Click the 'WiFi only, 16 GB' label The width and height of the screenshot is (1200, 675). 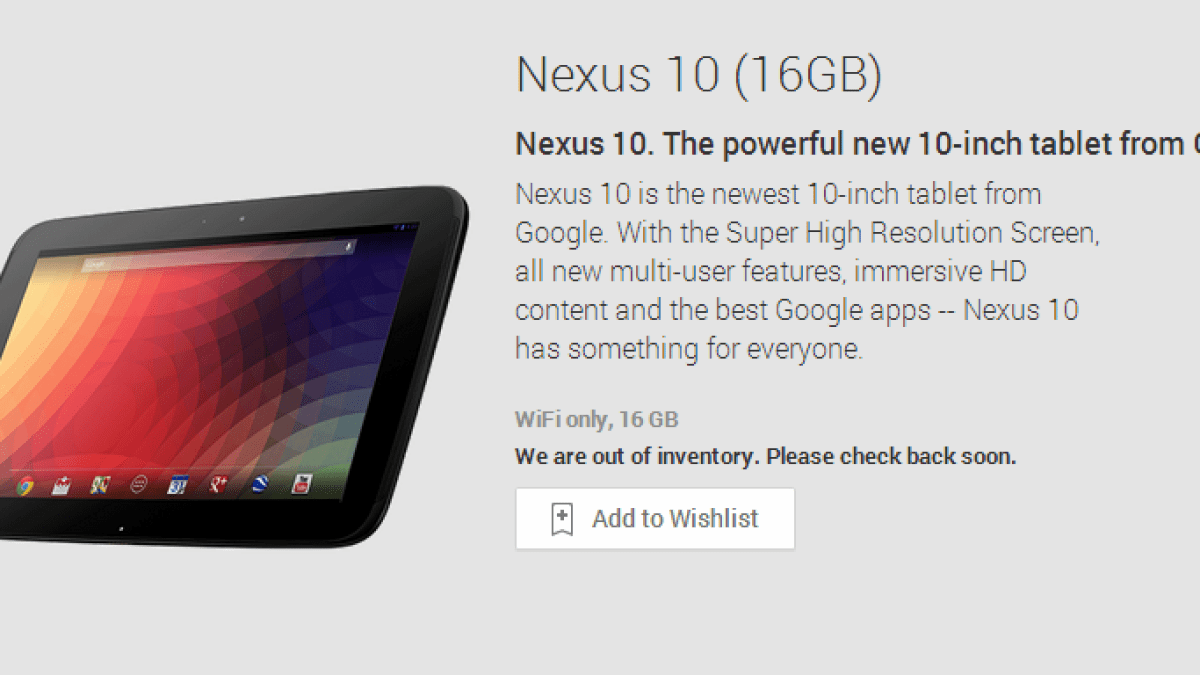[597, 420]
